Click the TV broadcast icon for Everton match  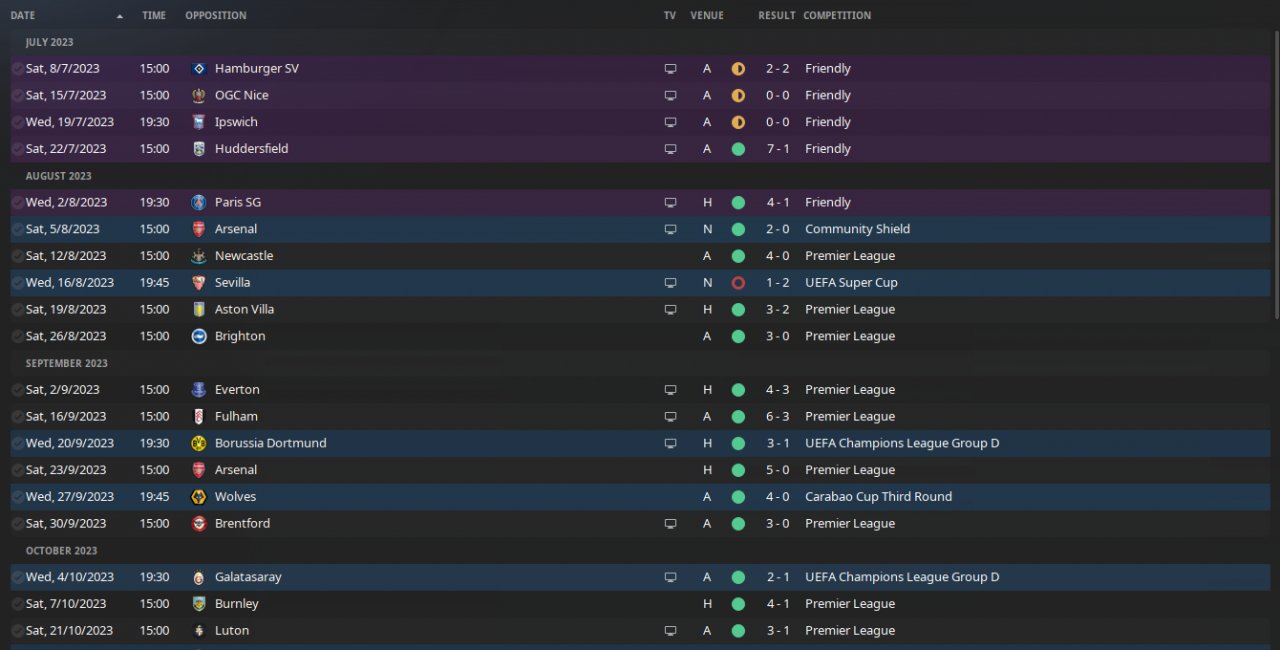(670, 390)
